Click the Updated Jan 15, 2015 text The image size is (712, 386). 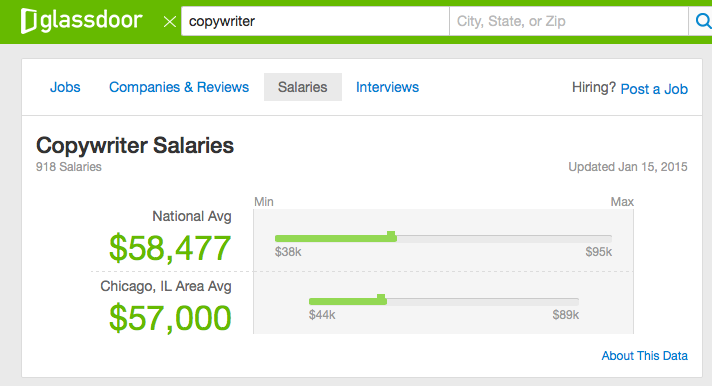pos(628,167)
